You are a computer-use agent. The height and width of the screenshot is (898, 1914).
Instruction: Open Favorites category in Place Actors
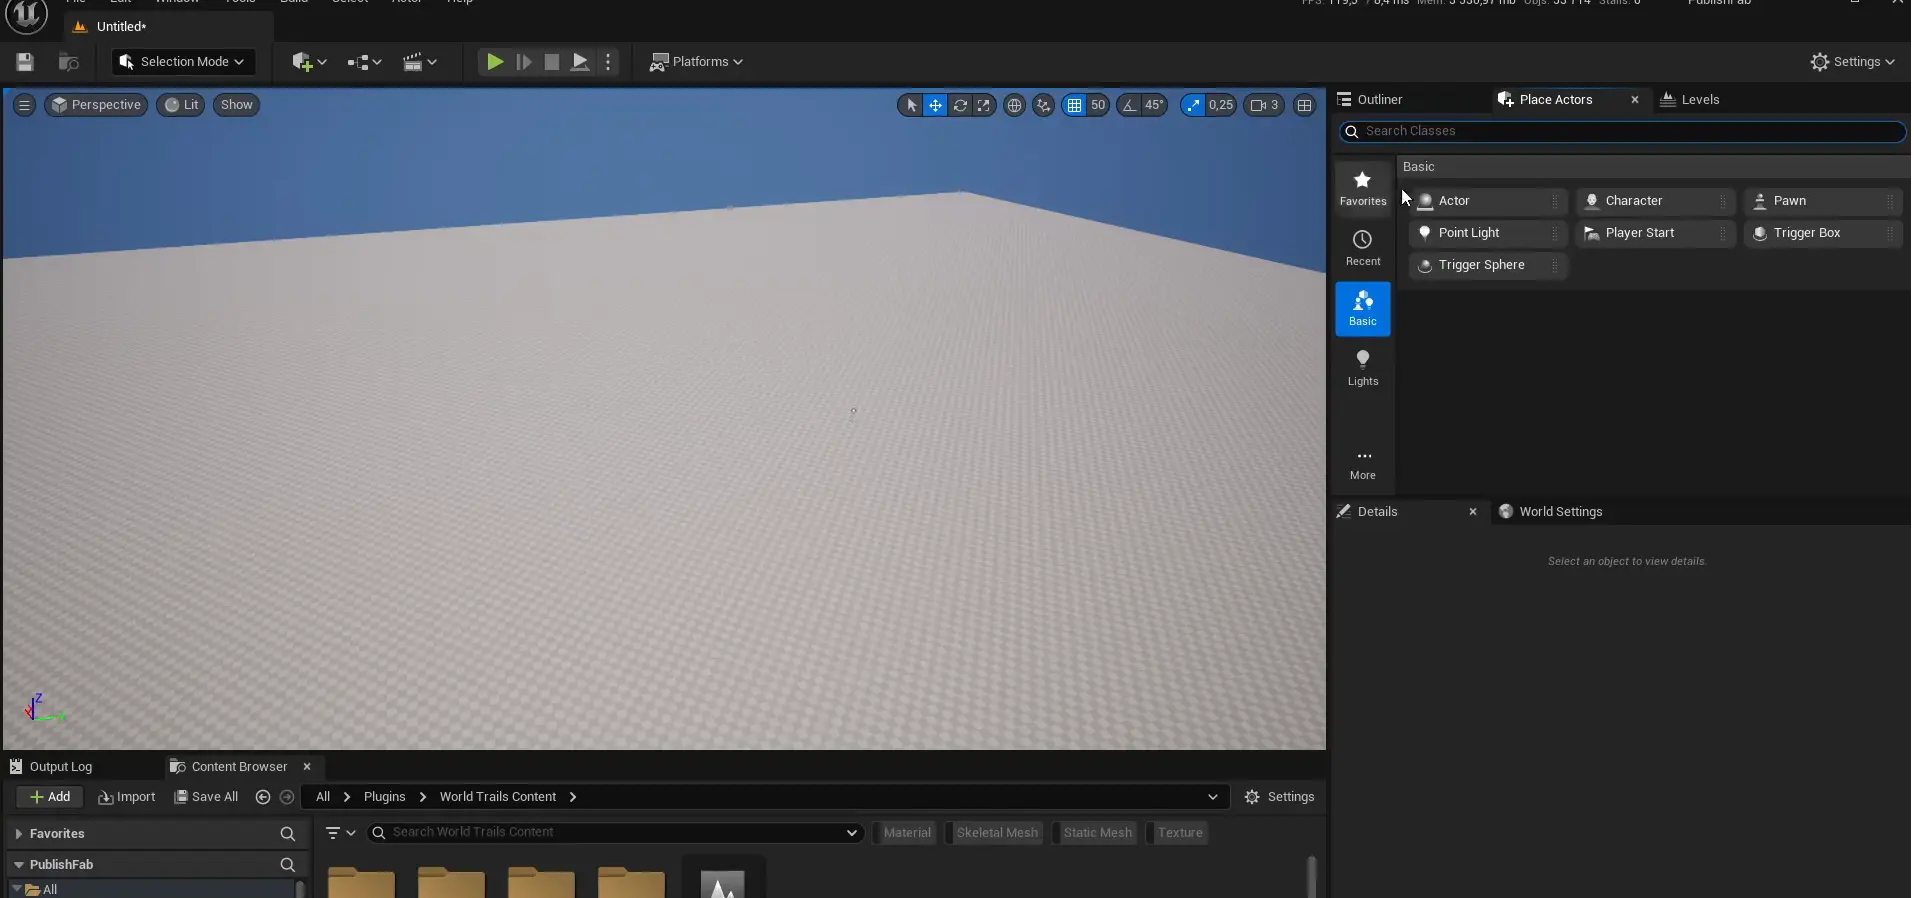point(1363,188)
